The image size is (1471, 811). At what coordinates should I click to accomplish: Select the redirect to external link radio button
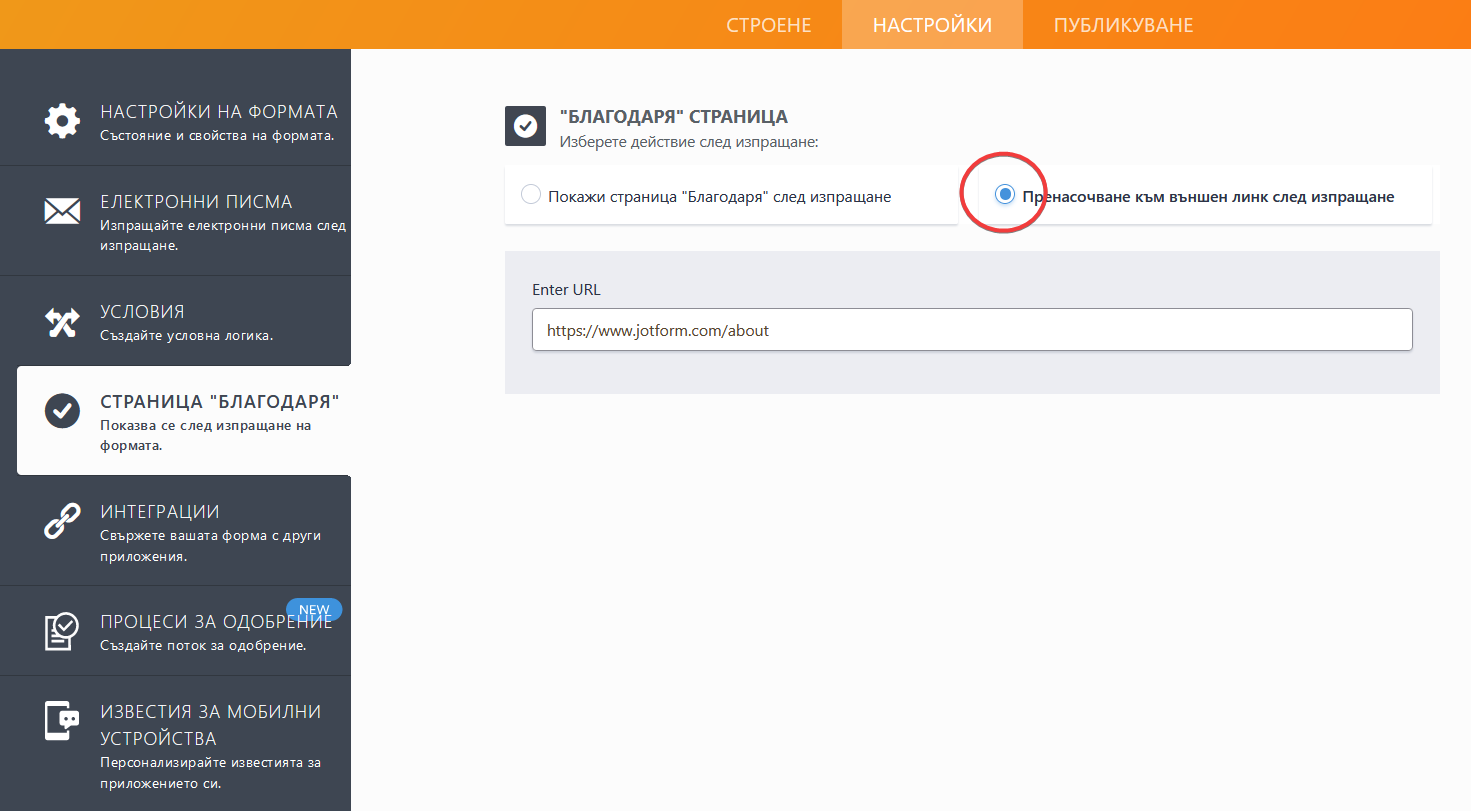[1005, 195]
